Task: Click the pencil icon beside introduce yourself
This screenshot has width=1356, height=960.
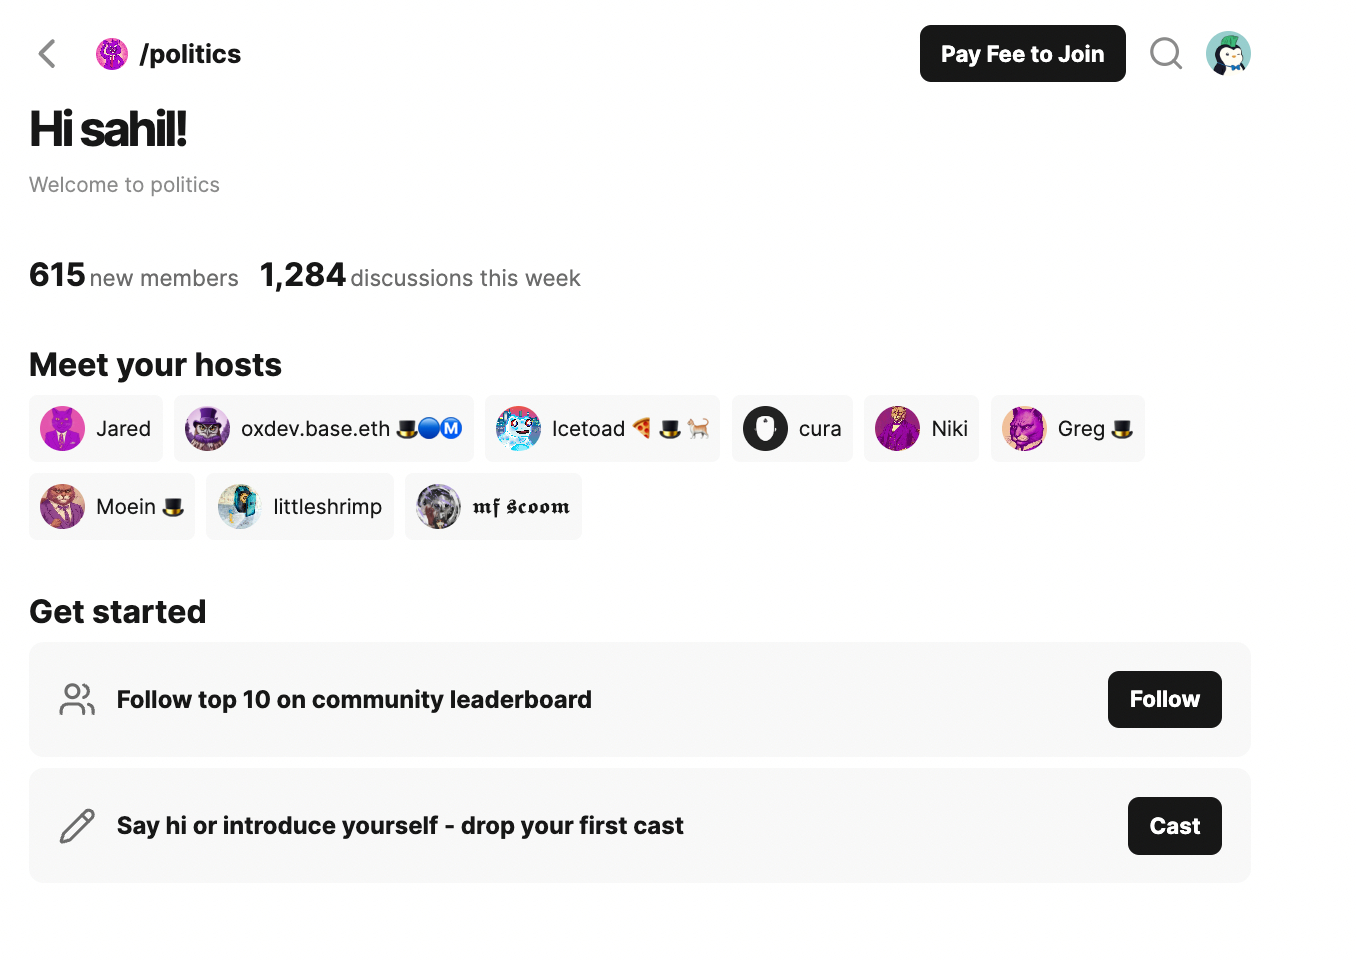Action: (x=77, y=826)
